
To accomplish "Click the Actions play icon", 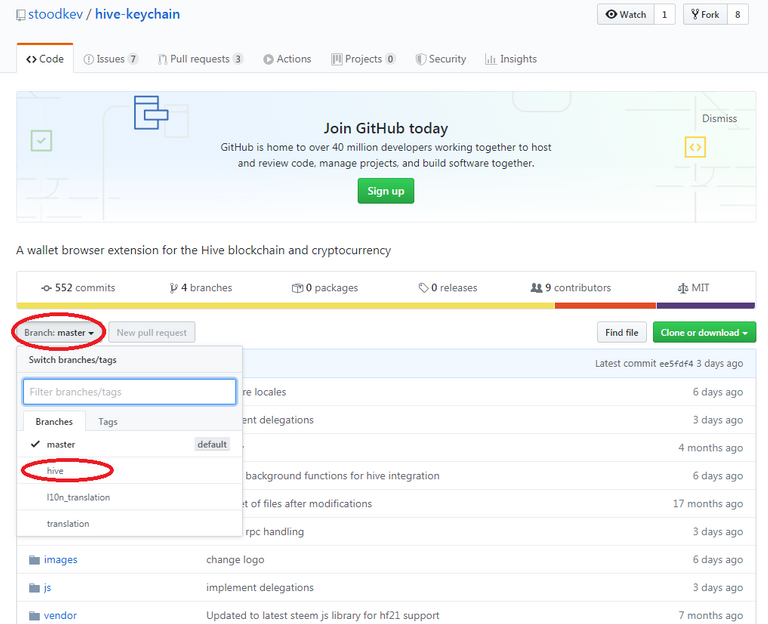I will pyautogui.click(x=268, y=59).
